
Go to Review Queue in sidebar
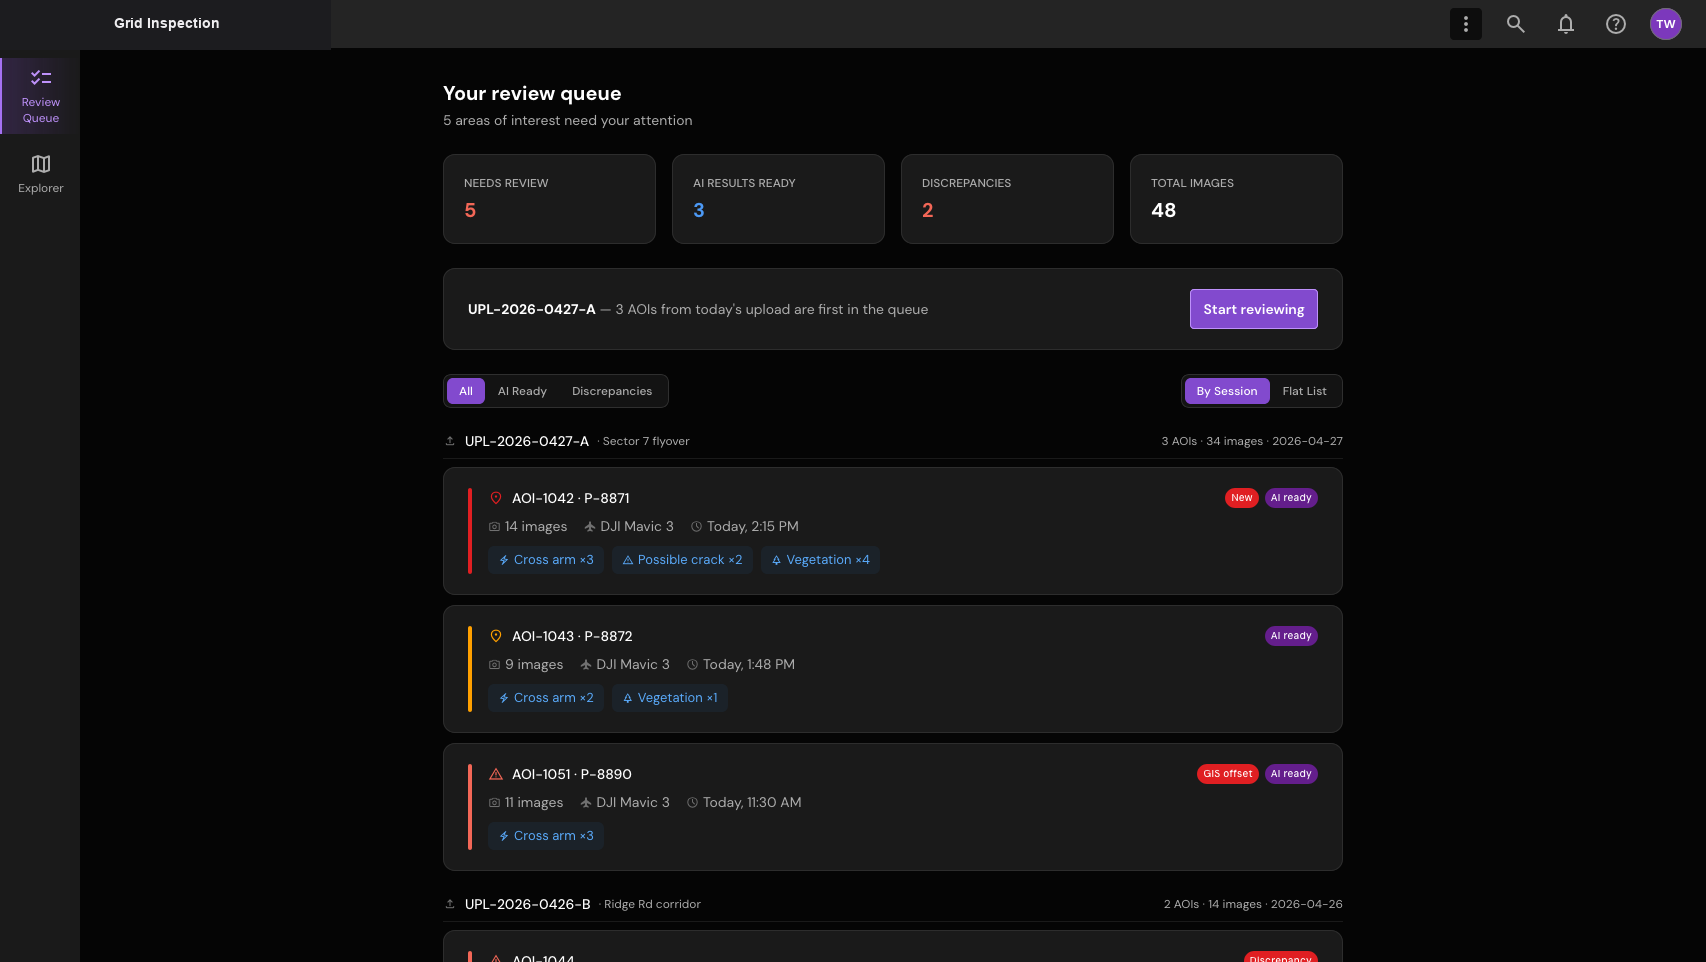pos(41,96)
